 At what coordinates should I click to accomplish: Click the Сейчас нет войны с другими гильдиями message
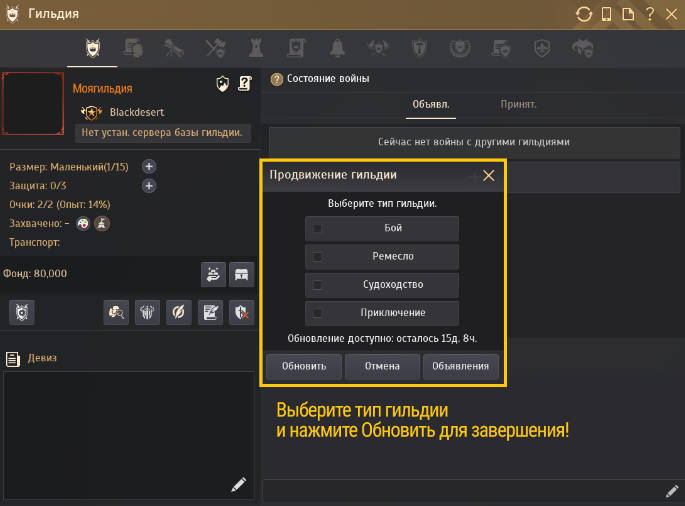coord(474,142)
